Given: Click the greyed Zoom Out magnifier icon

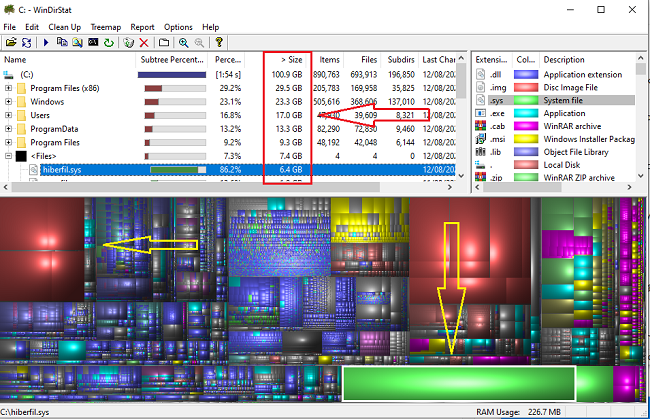Looking at the screenshot, I should [x=199, y=42].
